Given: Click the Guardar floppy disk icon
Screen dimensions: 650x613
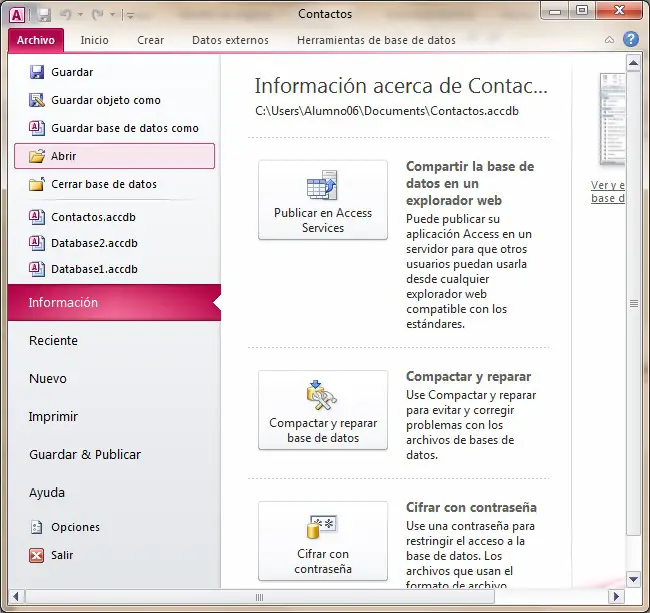Looking at the screenshot, I should pos(36,72).
